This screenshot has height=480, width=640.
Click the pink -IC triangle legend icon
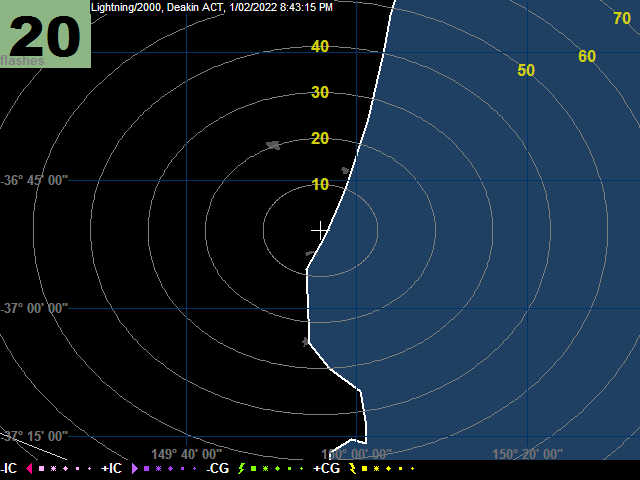29,468
